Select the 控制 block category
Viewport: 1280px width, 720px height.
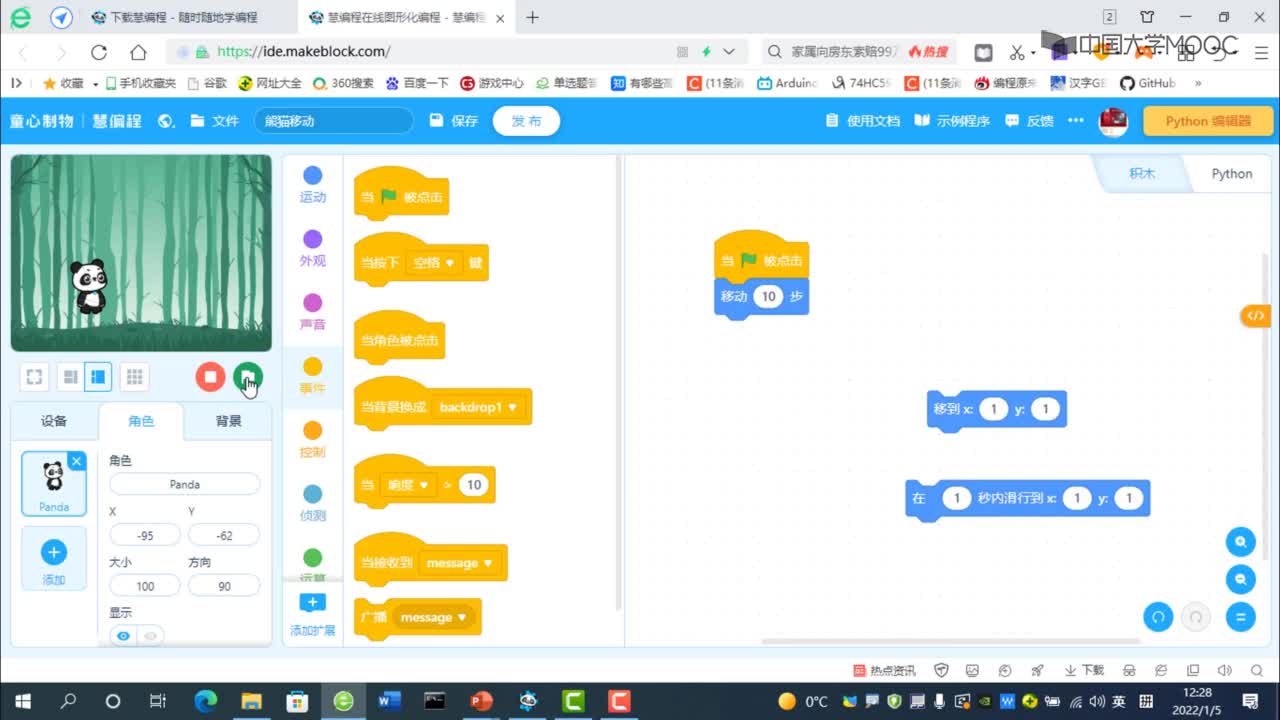click(x=313, y=440)
